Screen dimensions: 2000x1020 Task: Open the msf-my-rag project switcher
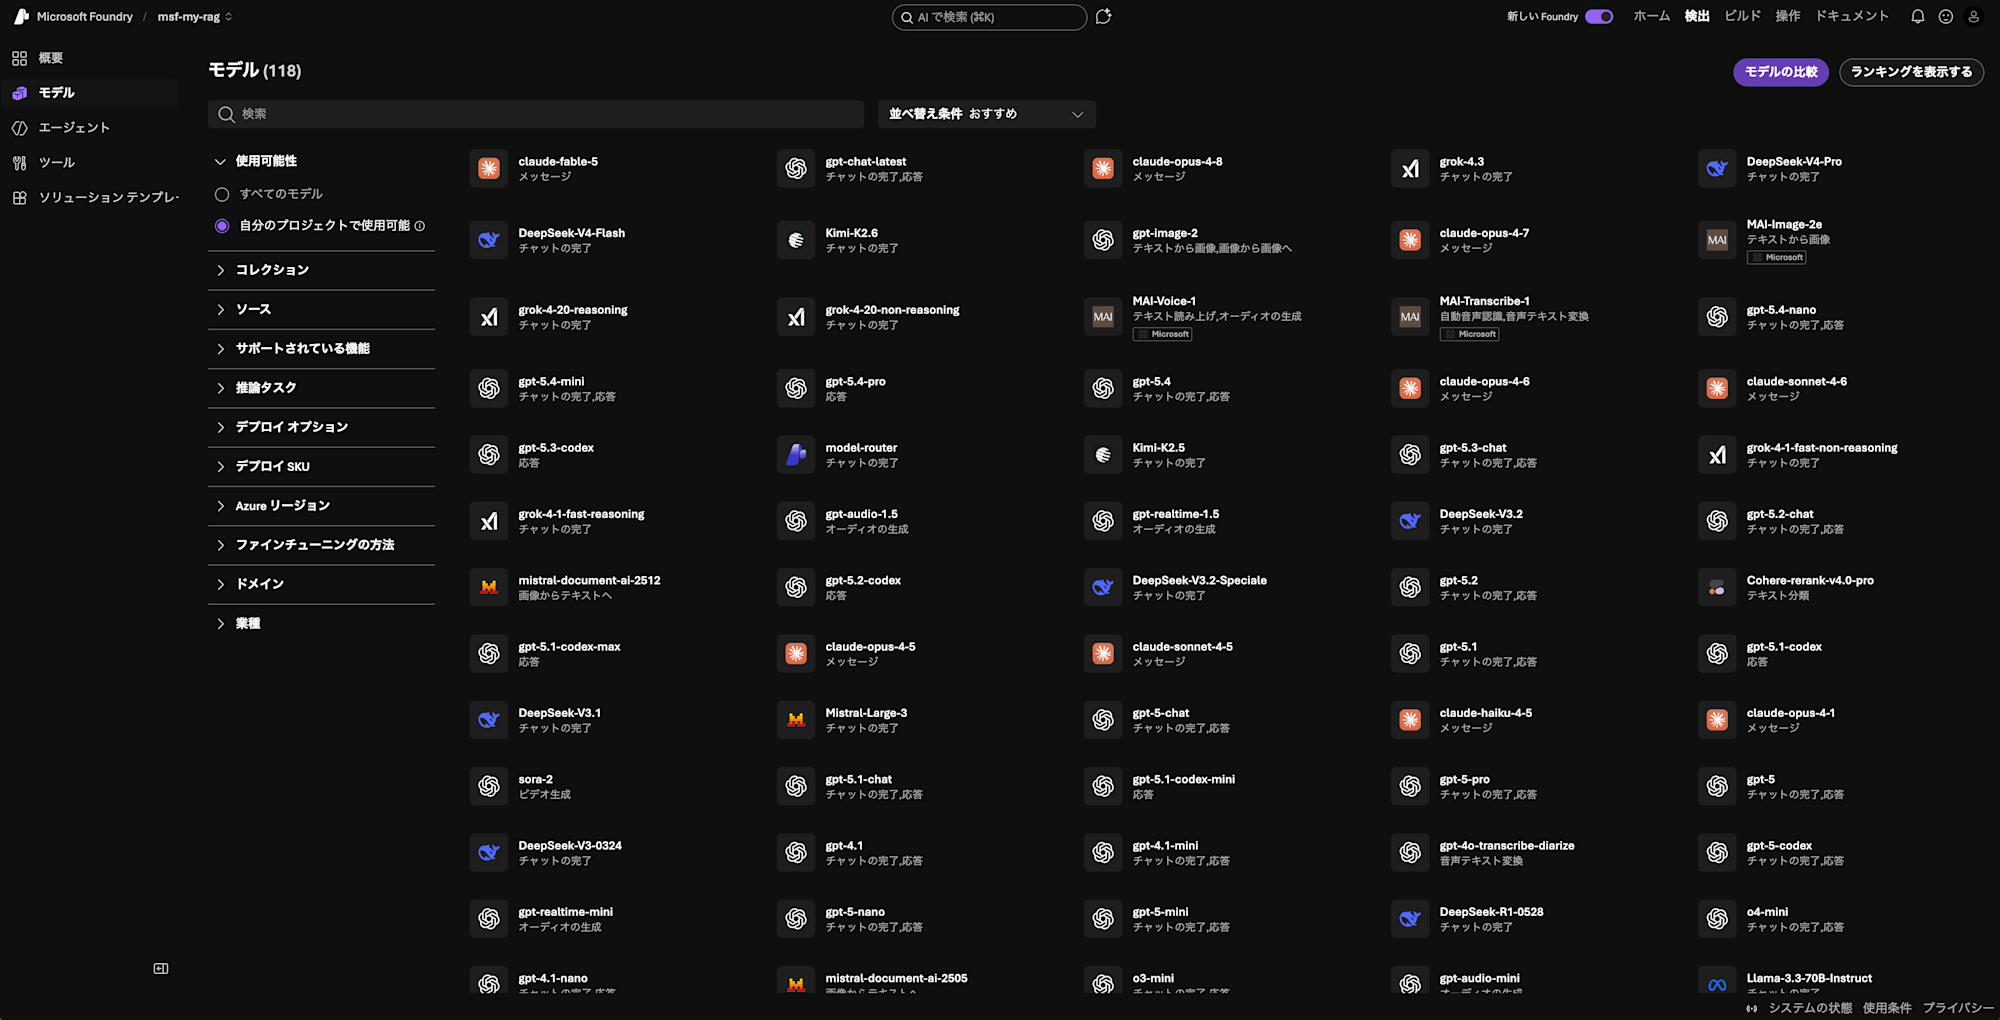(x=195, y=16)
